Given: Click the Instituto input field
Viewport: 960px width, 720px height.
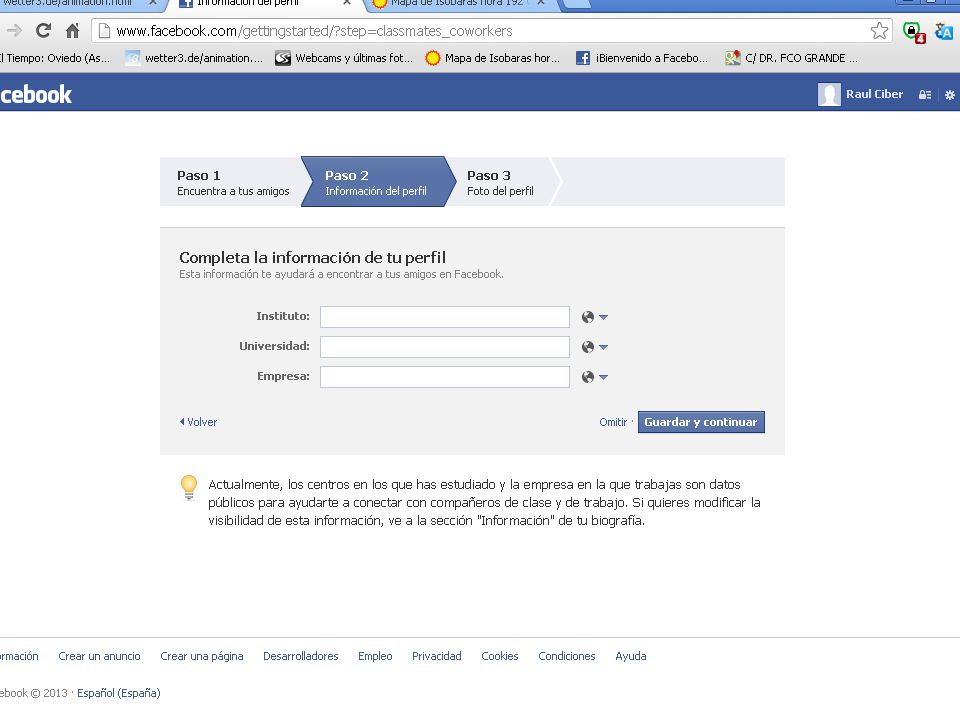Looking at the screenshot, I should [445, 317].
